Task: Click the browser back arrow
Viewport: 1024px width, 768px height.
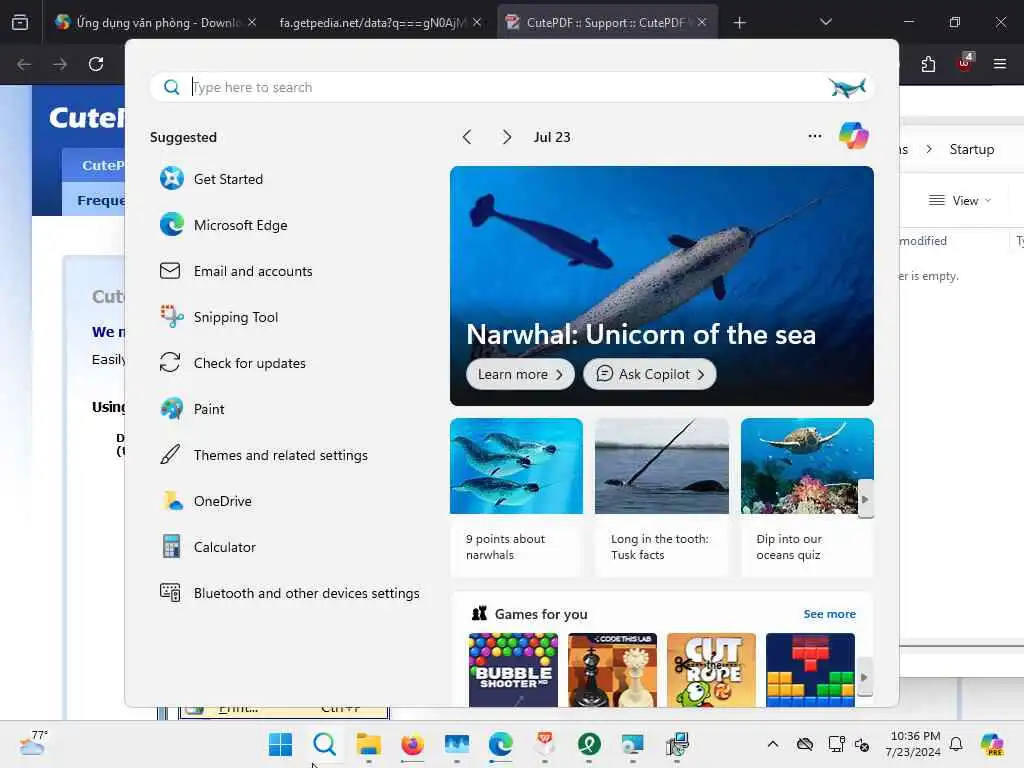Action: (24, 64)
